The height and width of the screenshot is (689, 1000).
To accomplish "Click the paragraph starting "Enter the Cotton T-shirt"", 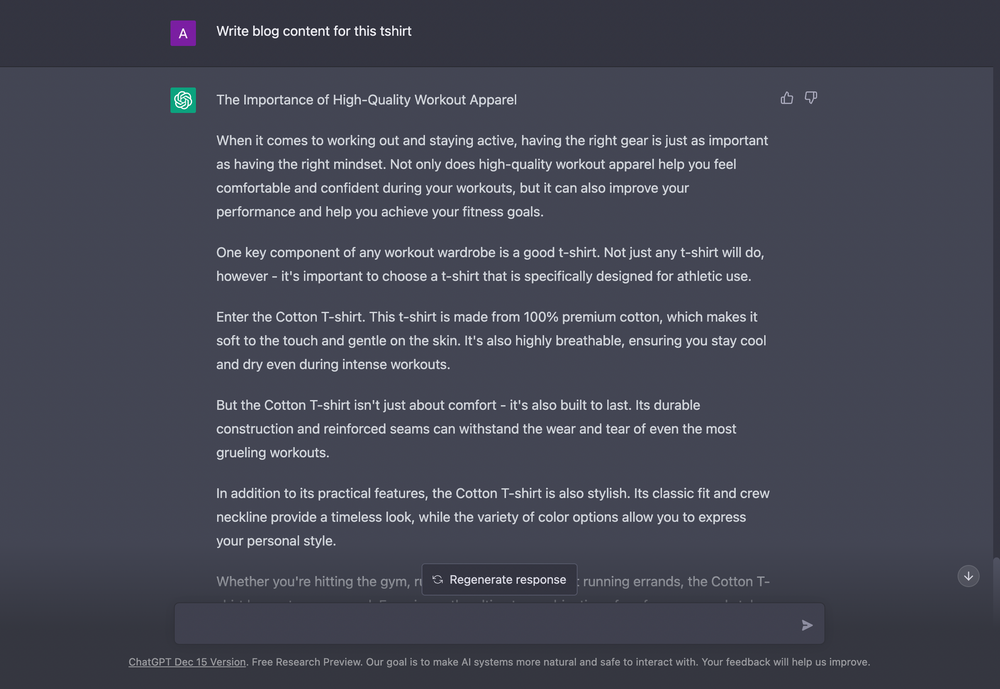I will point(491,340).
